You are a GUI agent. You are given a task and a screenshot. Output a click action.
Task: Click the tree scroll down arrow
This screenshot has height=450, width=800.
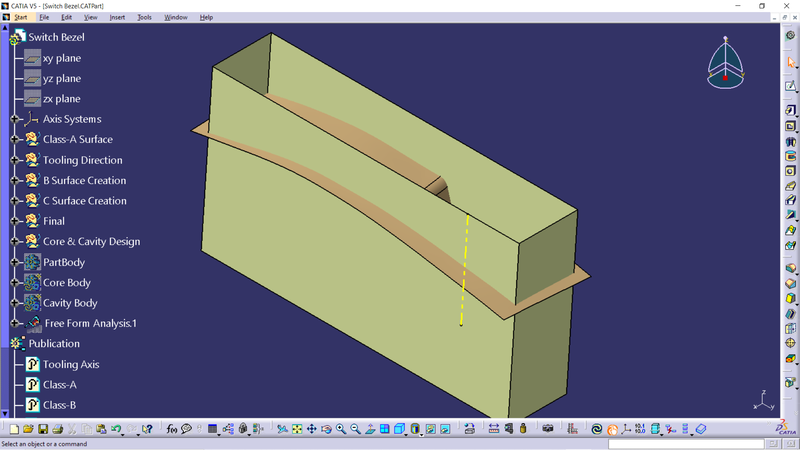[x=5, y=413]
